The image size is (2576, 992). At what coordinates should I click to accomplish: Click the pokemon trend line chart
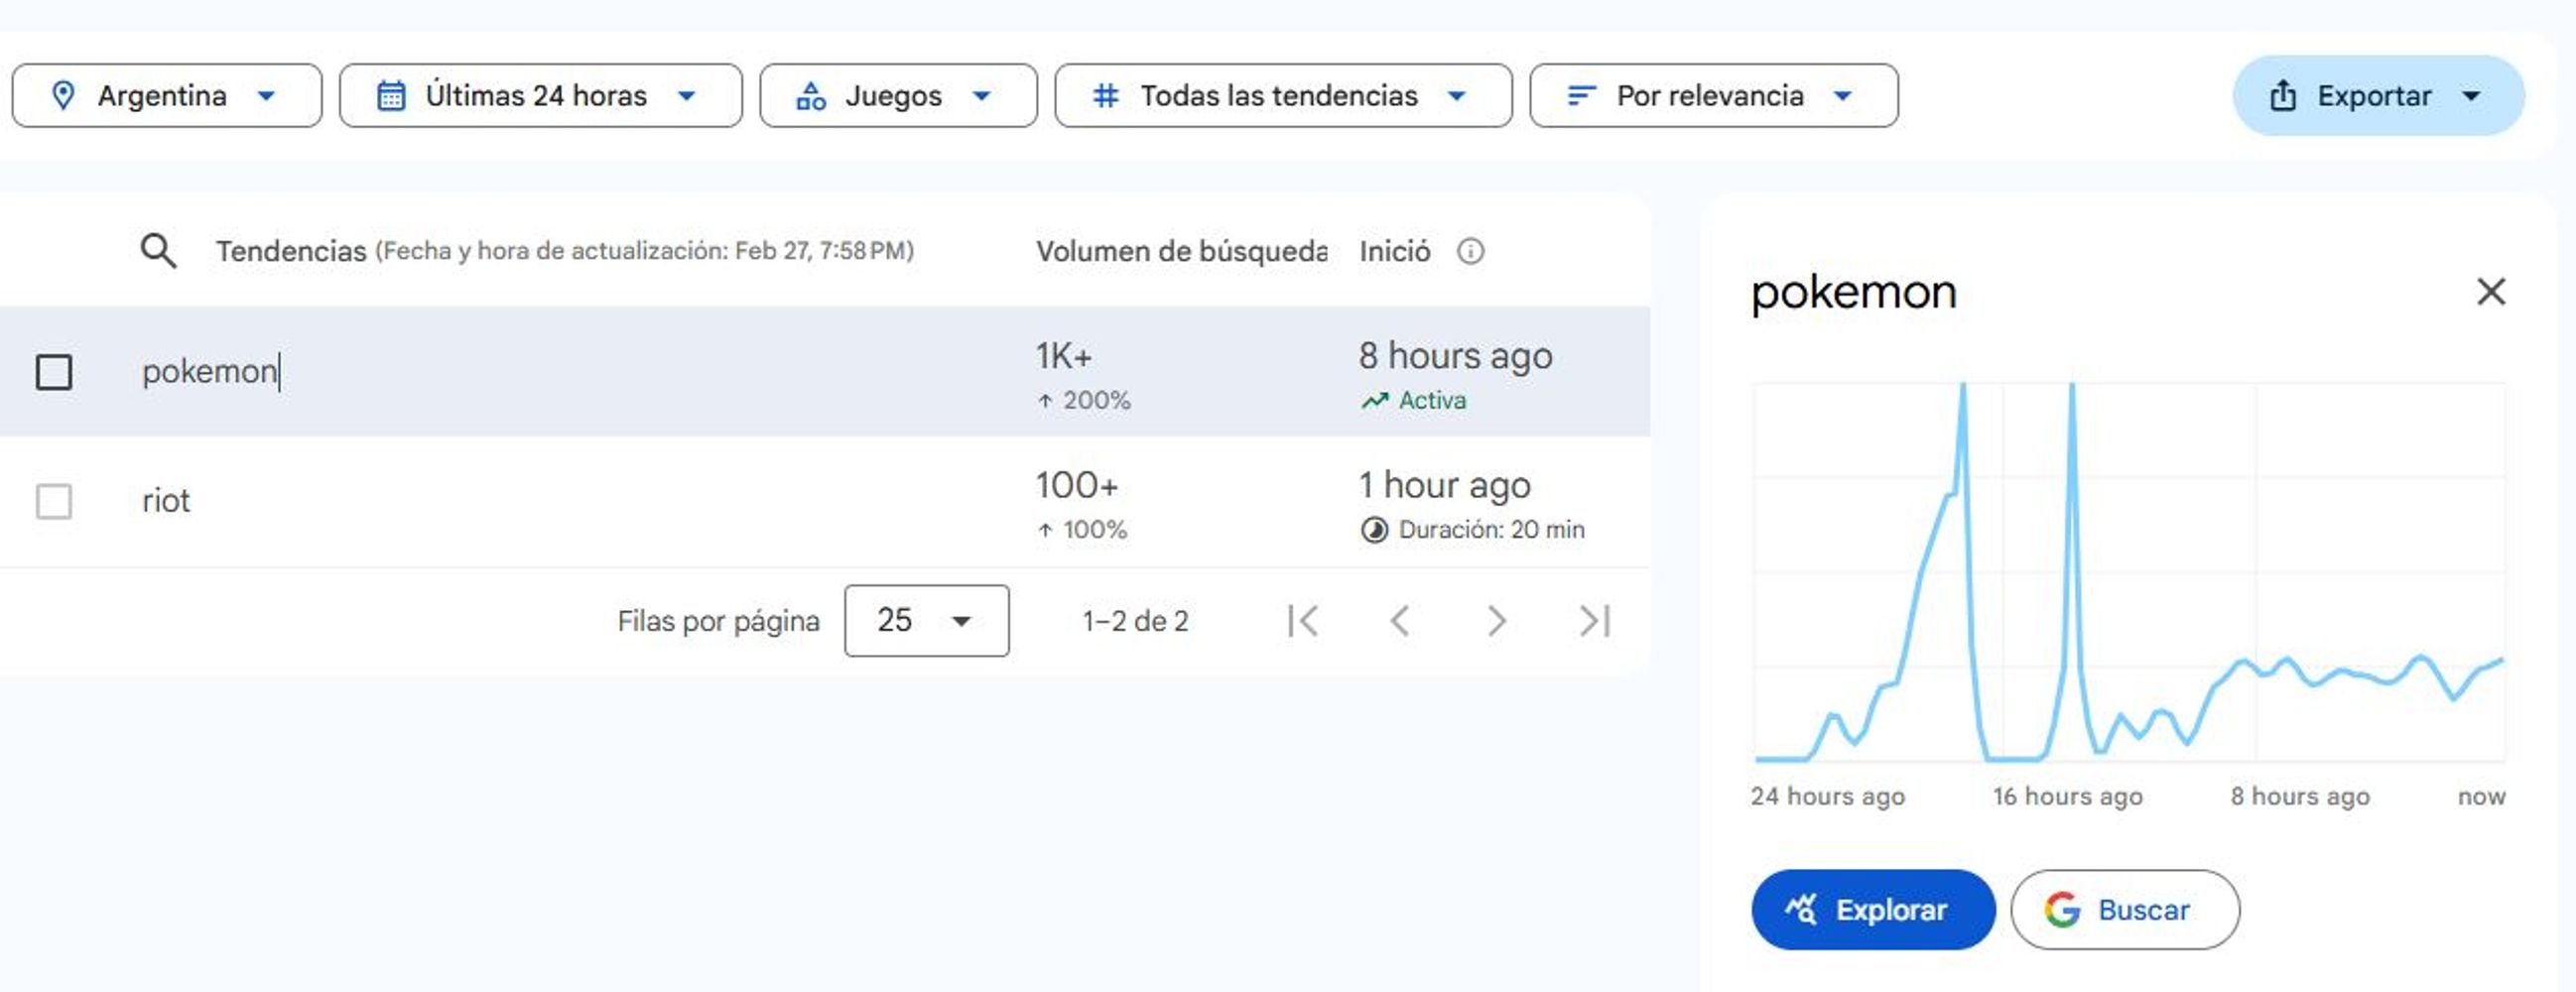tap(2130, 572)
